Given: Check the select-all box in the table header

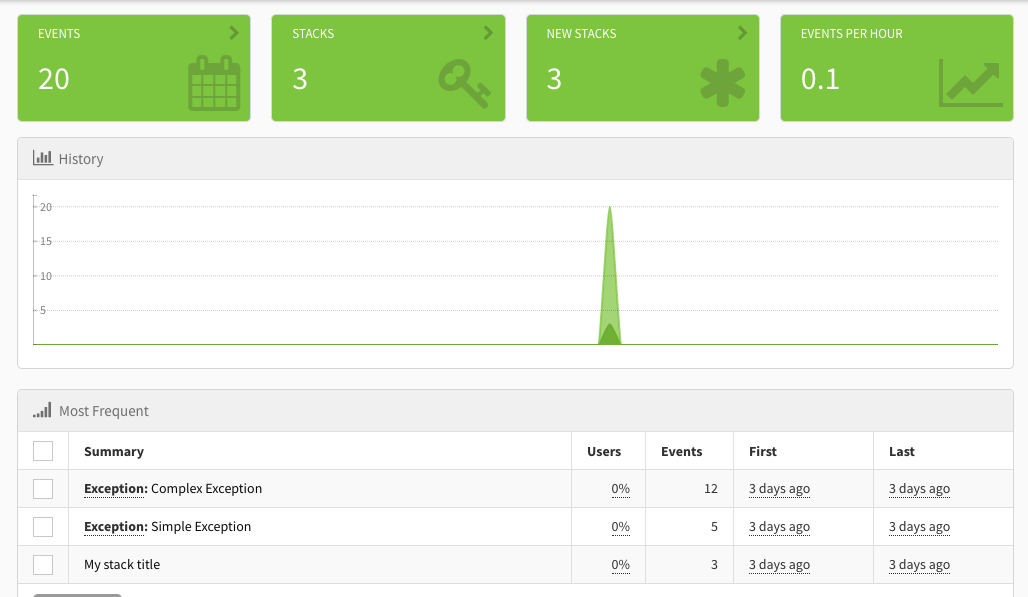Looking at the screenshot, I should coord(43,451).
